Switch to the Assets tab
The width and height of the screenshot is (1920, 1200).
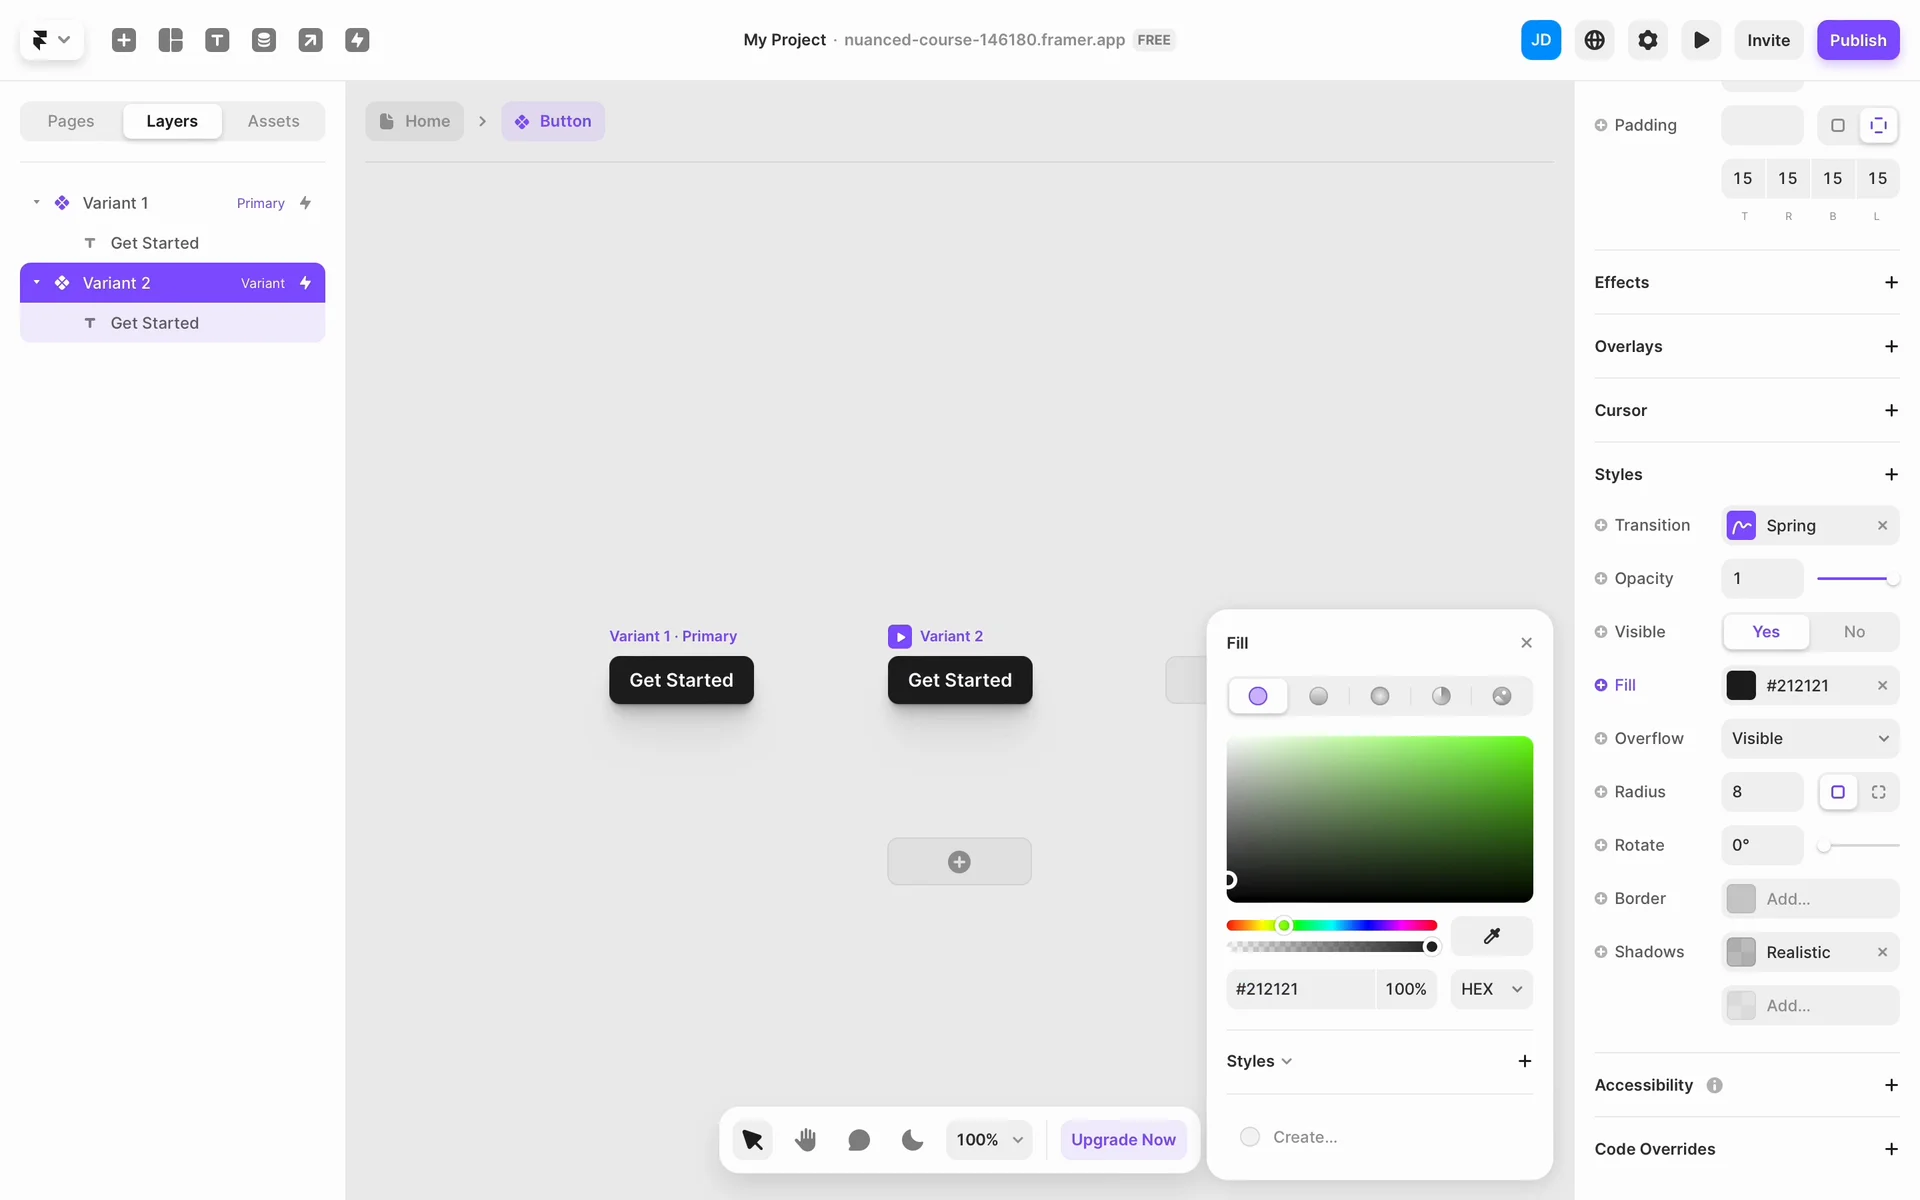coord(273,121)
